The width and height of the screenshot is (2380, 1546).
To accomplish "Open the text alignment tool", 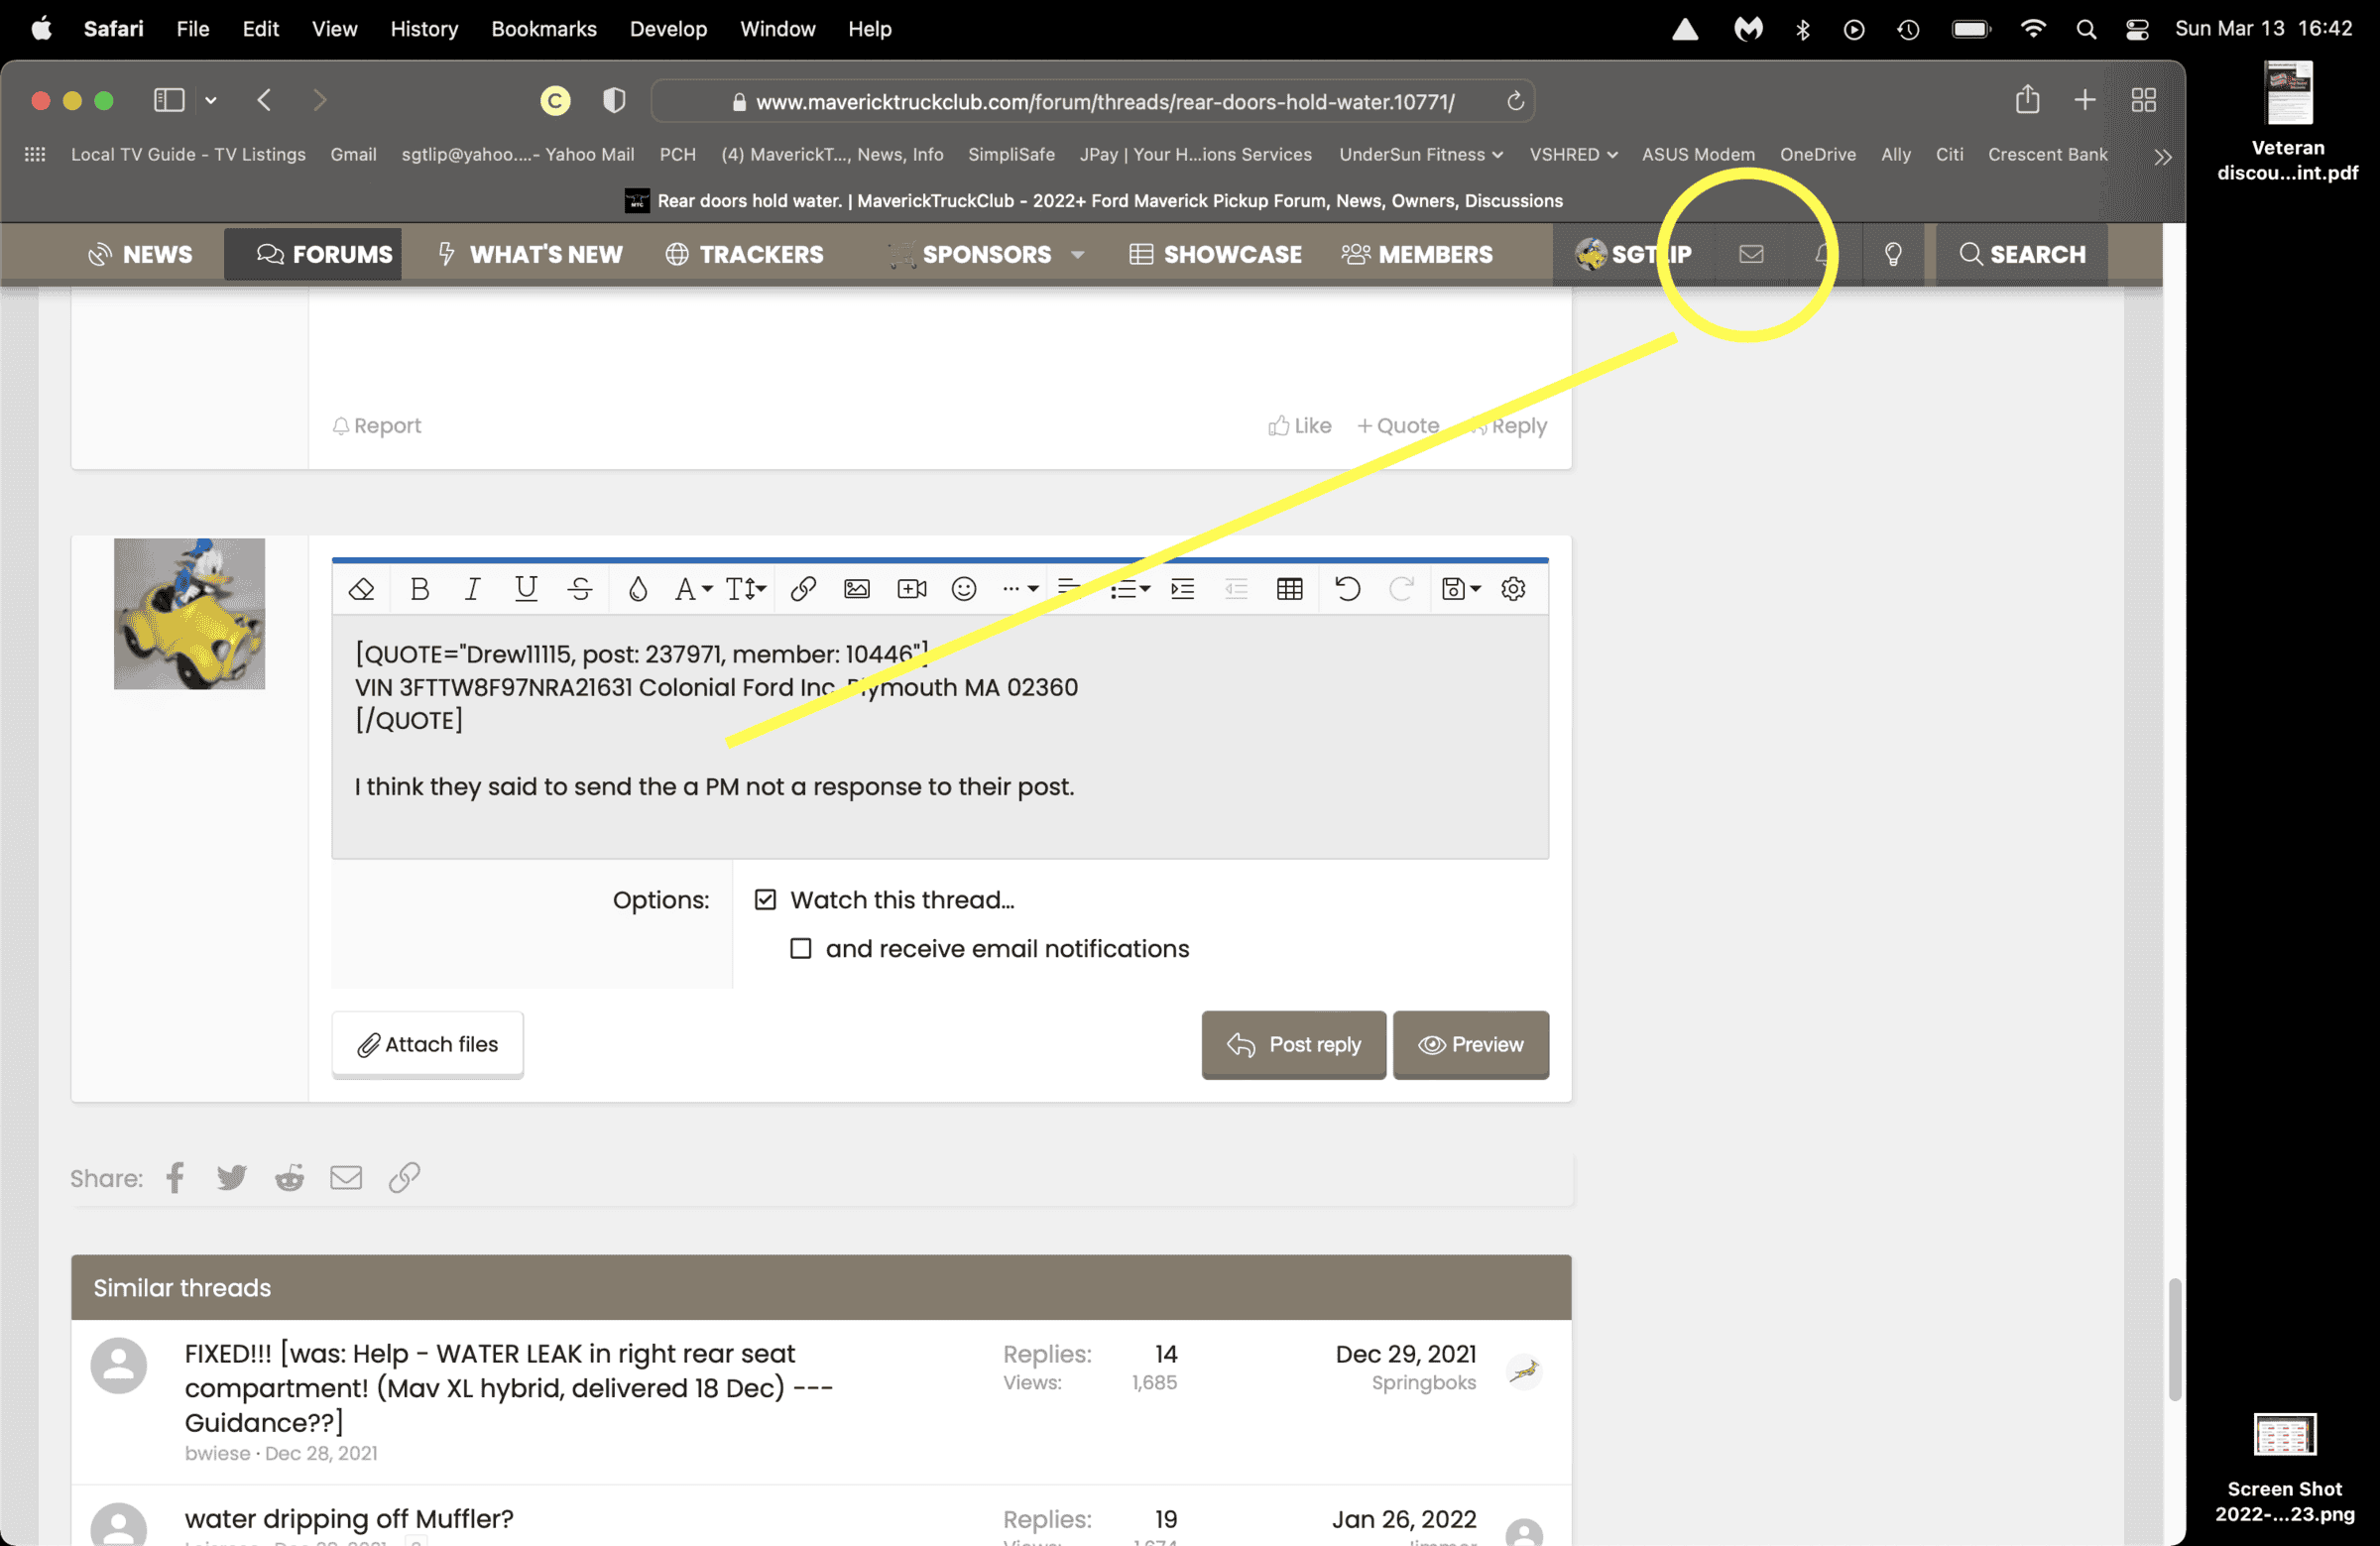I will [1070, 589].
